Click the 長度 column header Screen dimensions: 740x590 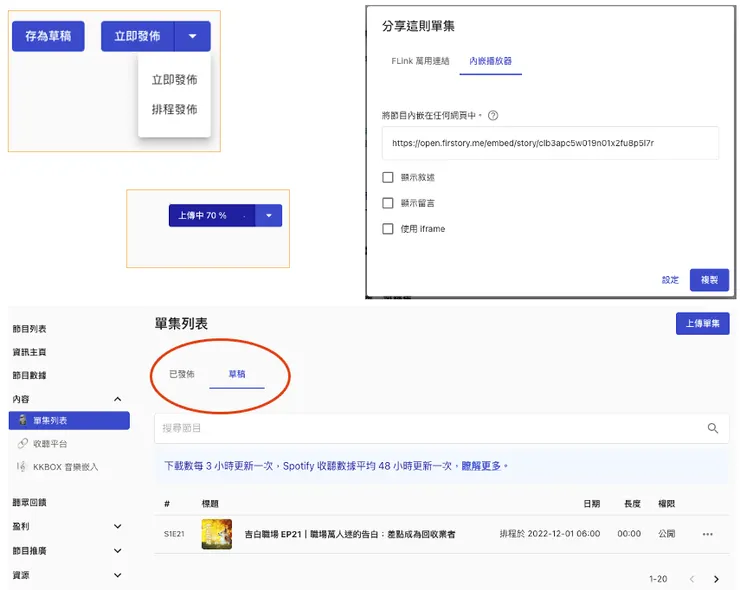632,504
